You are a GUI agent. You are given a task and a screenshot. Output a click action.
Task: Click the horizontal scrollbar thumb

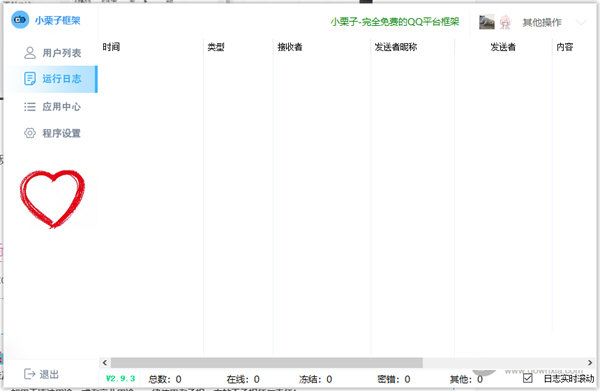tap(267, 362)
